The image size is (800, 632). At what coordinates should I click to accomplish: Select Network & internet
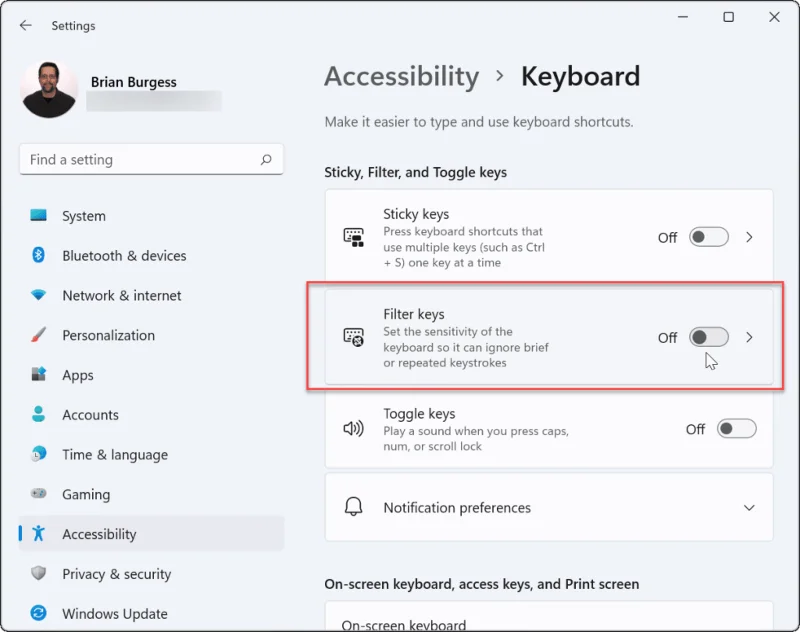coord(151,295)
